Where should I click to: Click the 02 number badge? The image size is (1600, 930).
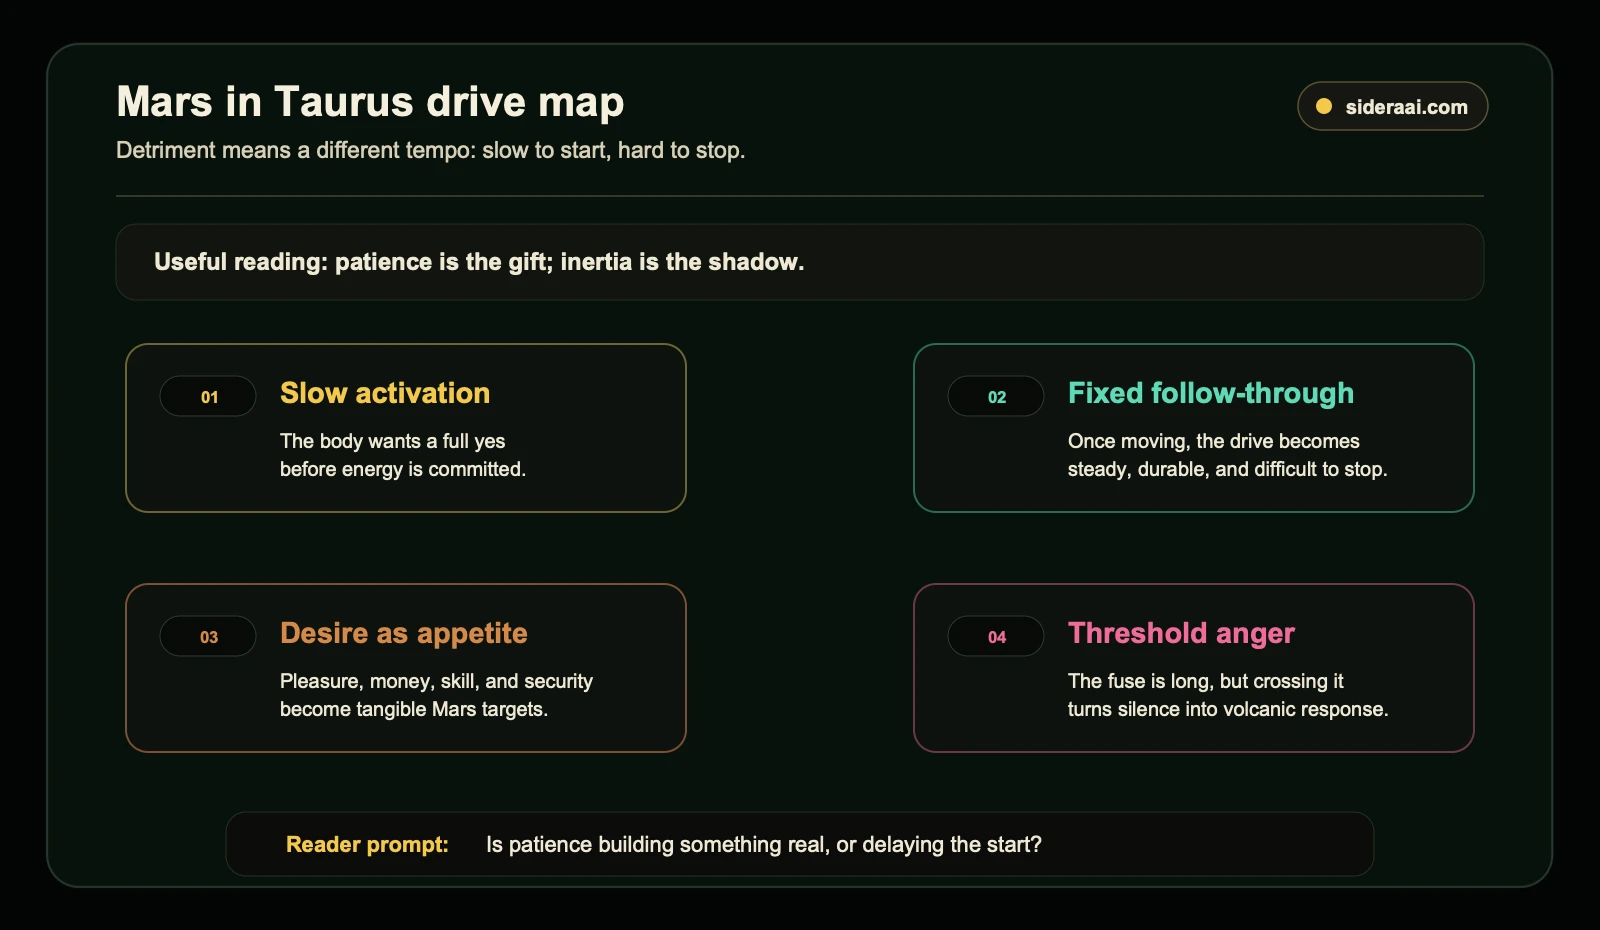coord(996,396)
